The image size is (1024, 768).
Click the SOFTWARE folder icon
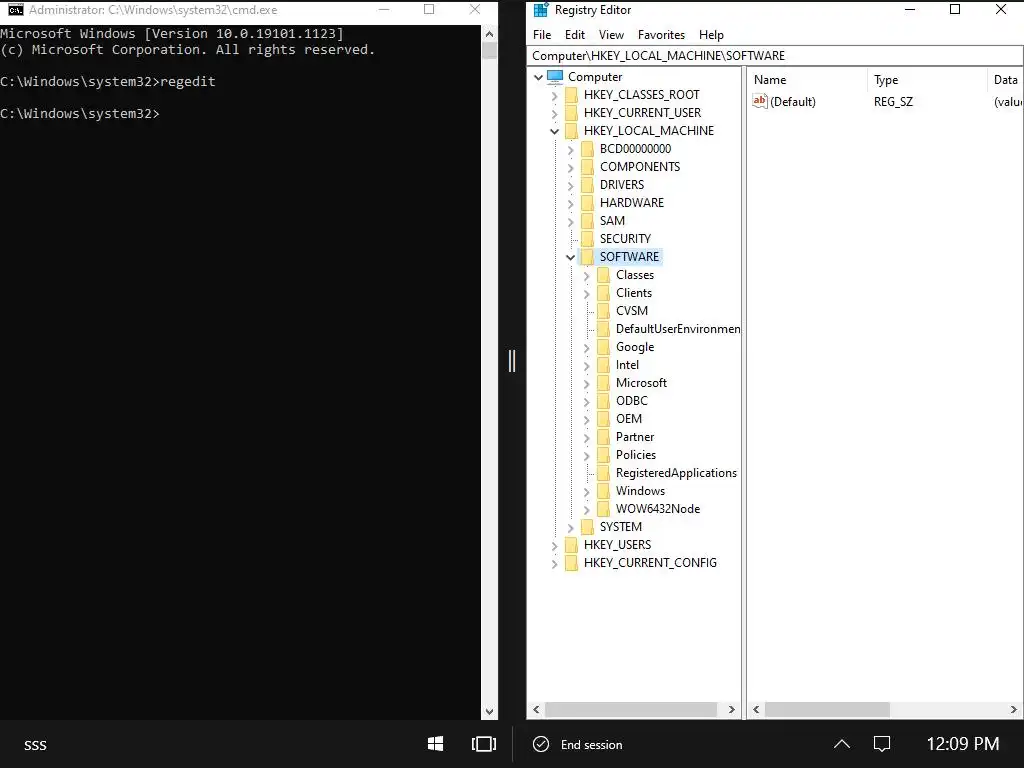(587, 257)
